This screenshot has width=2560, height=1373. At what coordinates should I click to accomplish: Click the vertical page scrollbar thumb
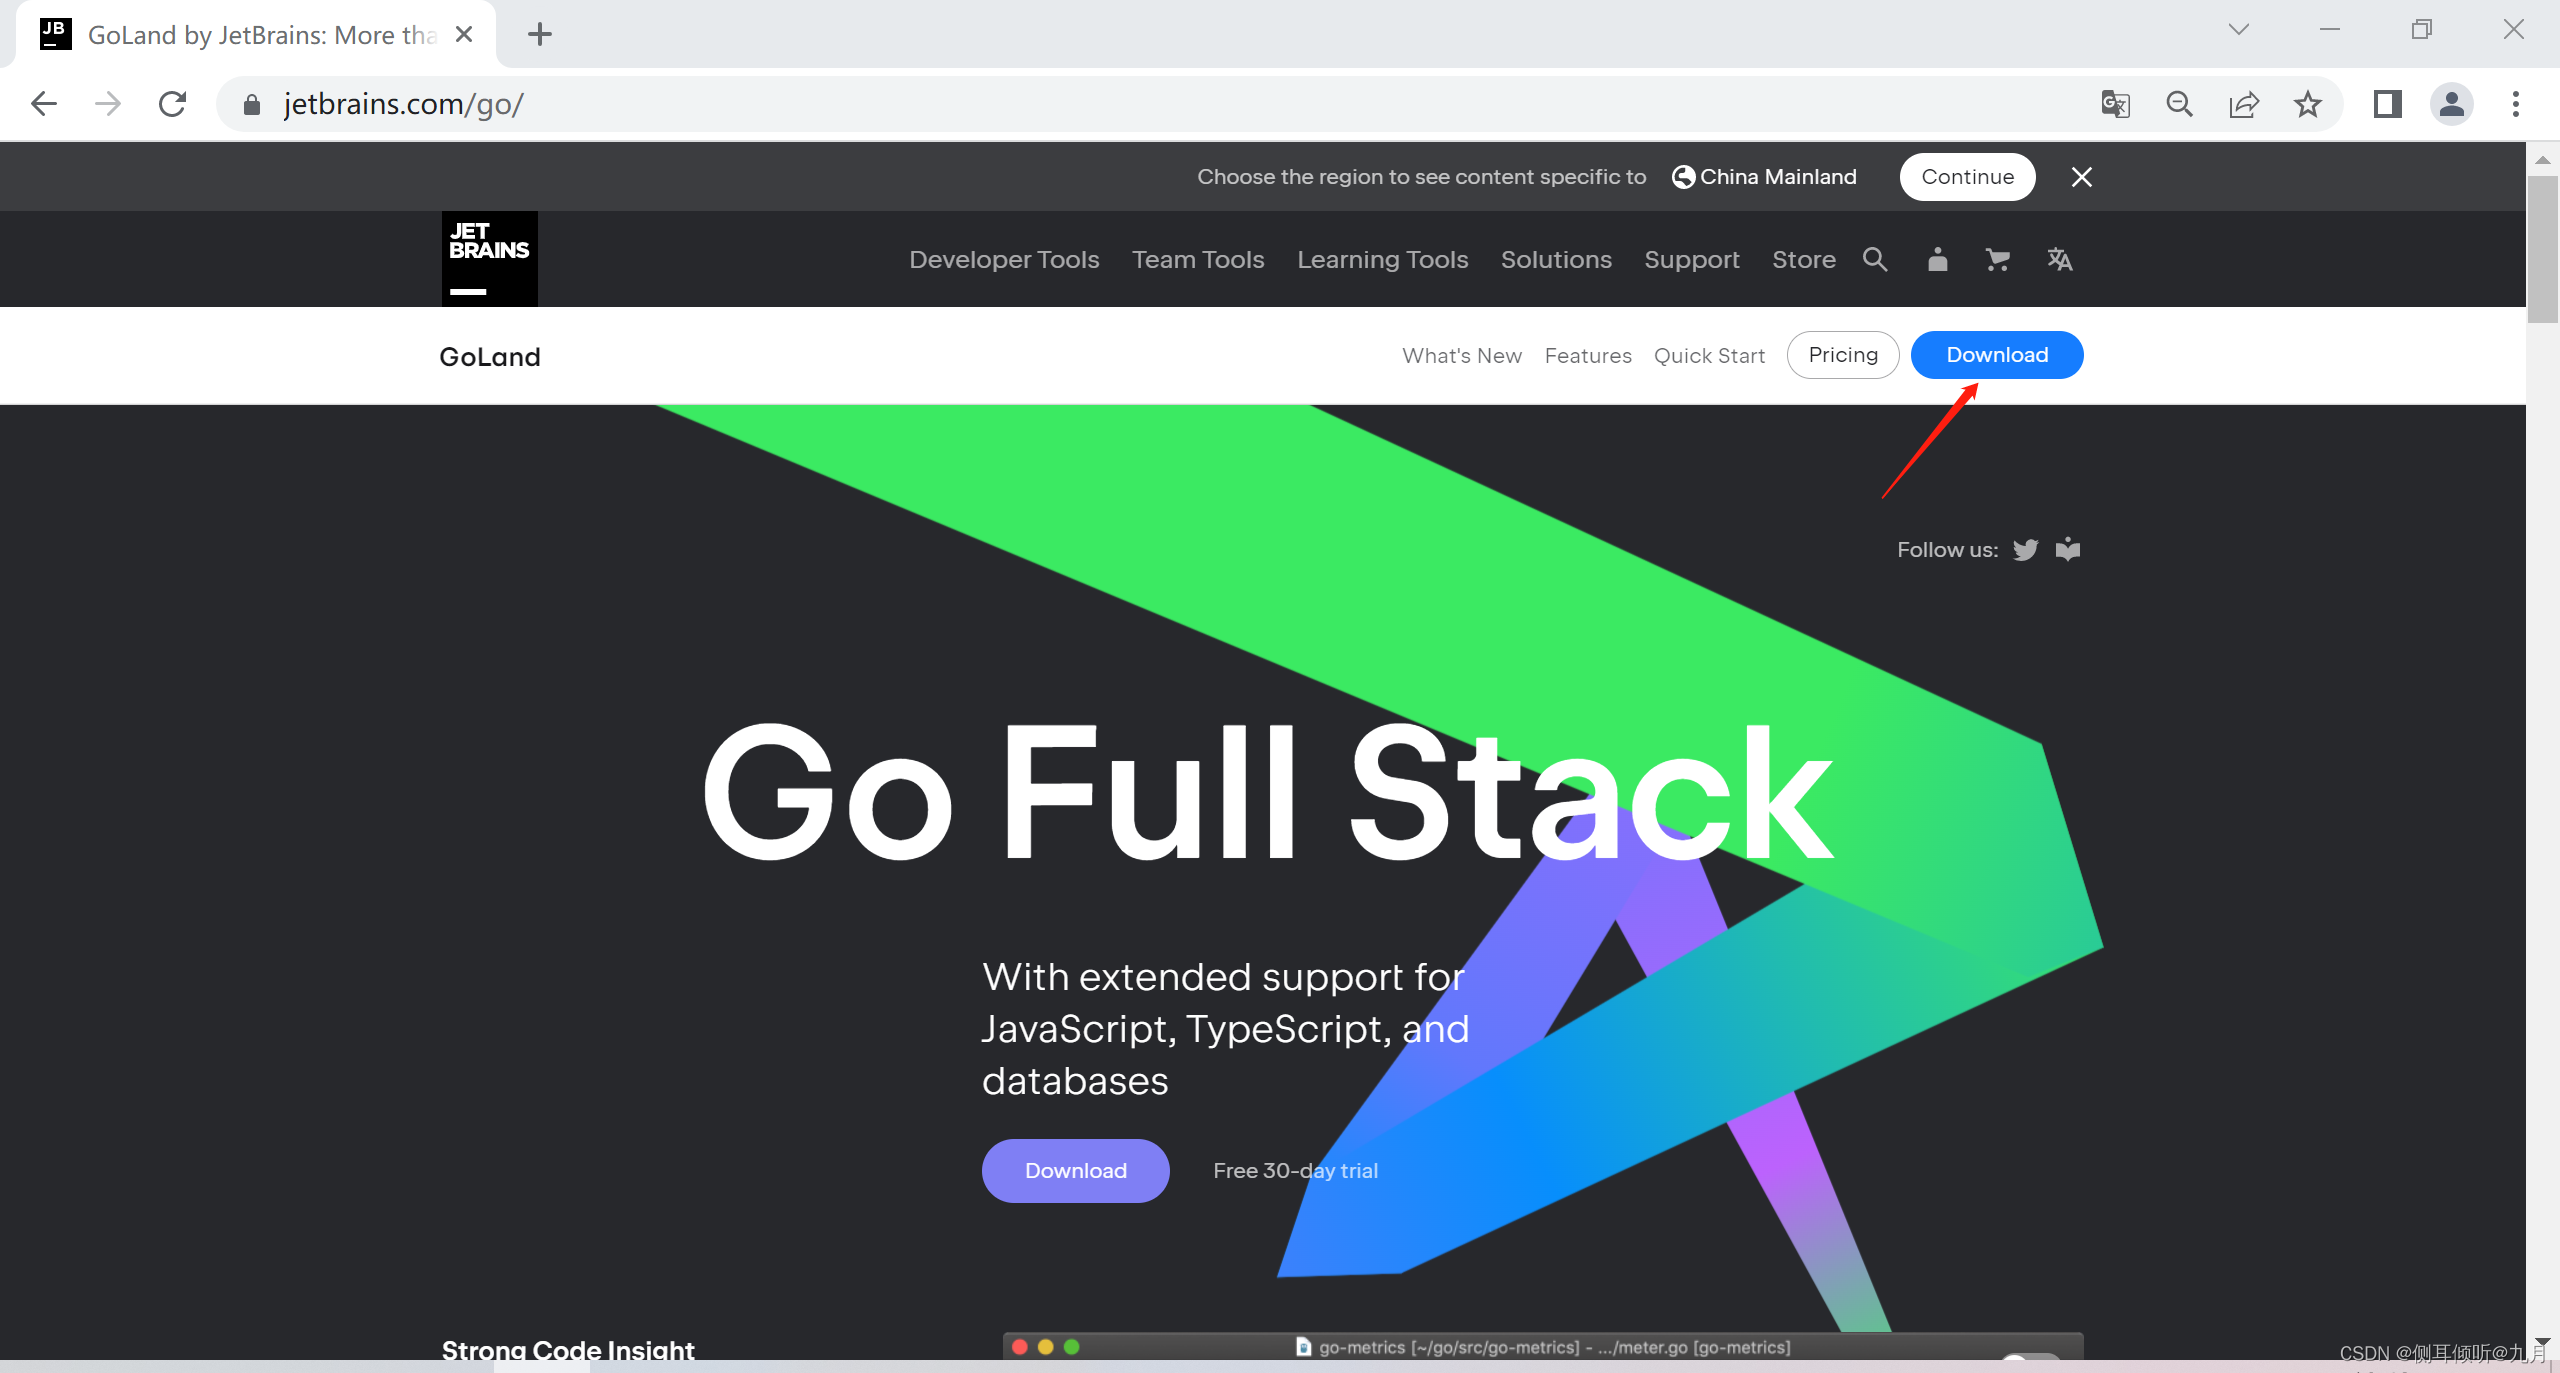click(2542, 250)
